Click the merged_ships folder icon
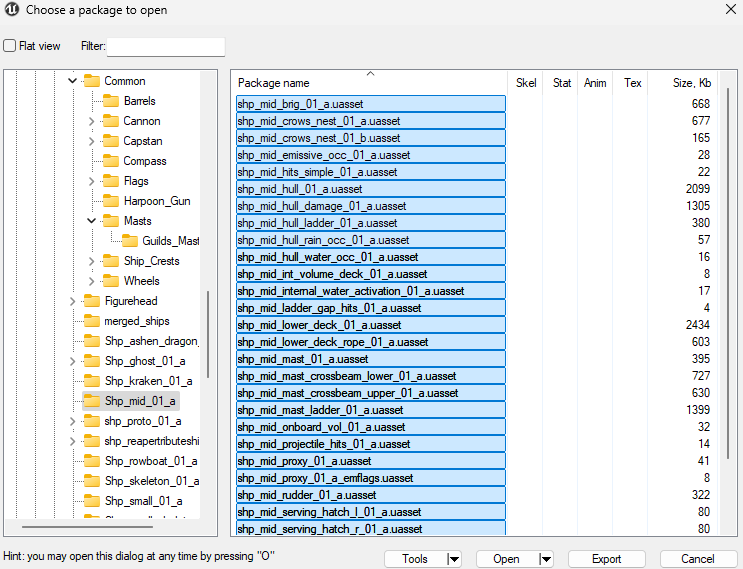 (91, 321)
